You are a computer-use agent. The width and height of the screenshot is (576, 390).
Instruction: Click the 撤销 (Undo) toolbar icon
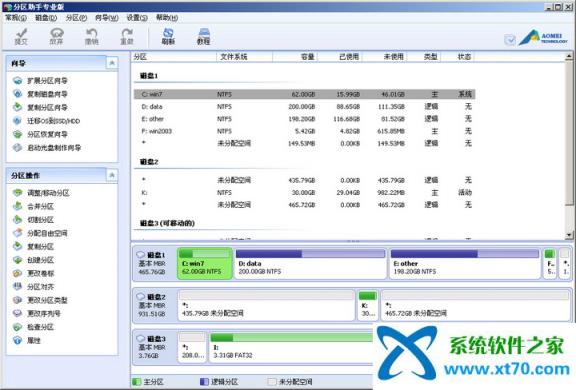pos(91,37)
